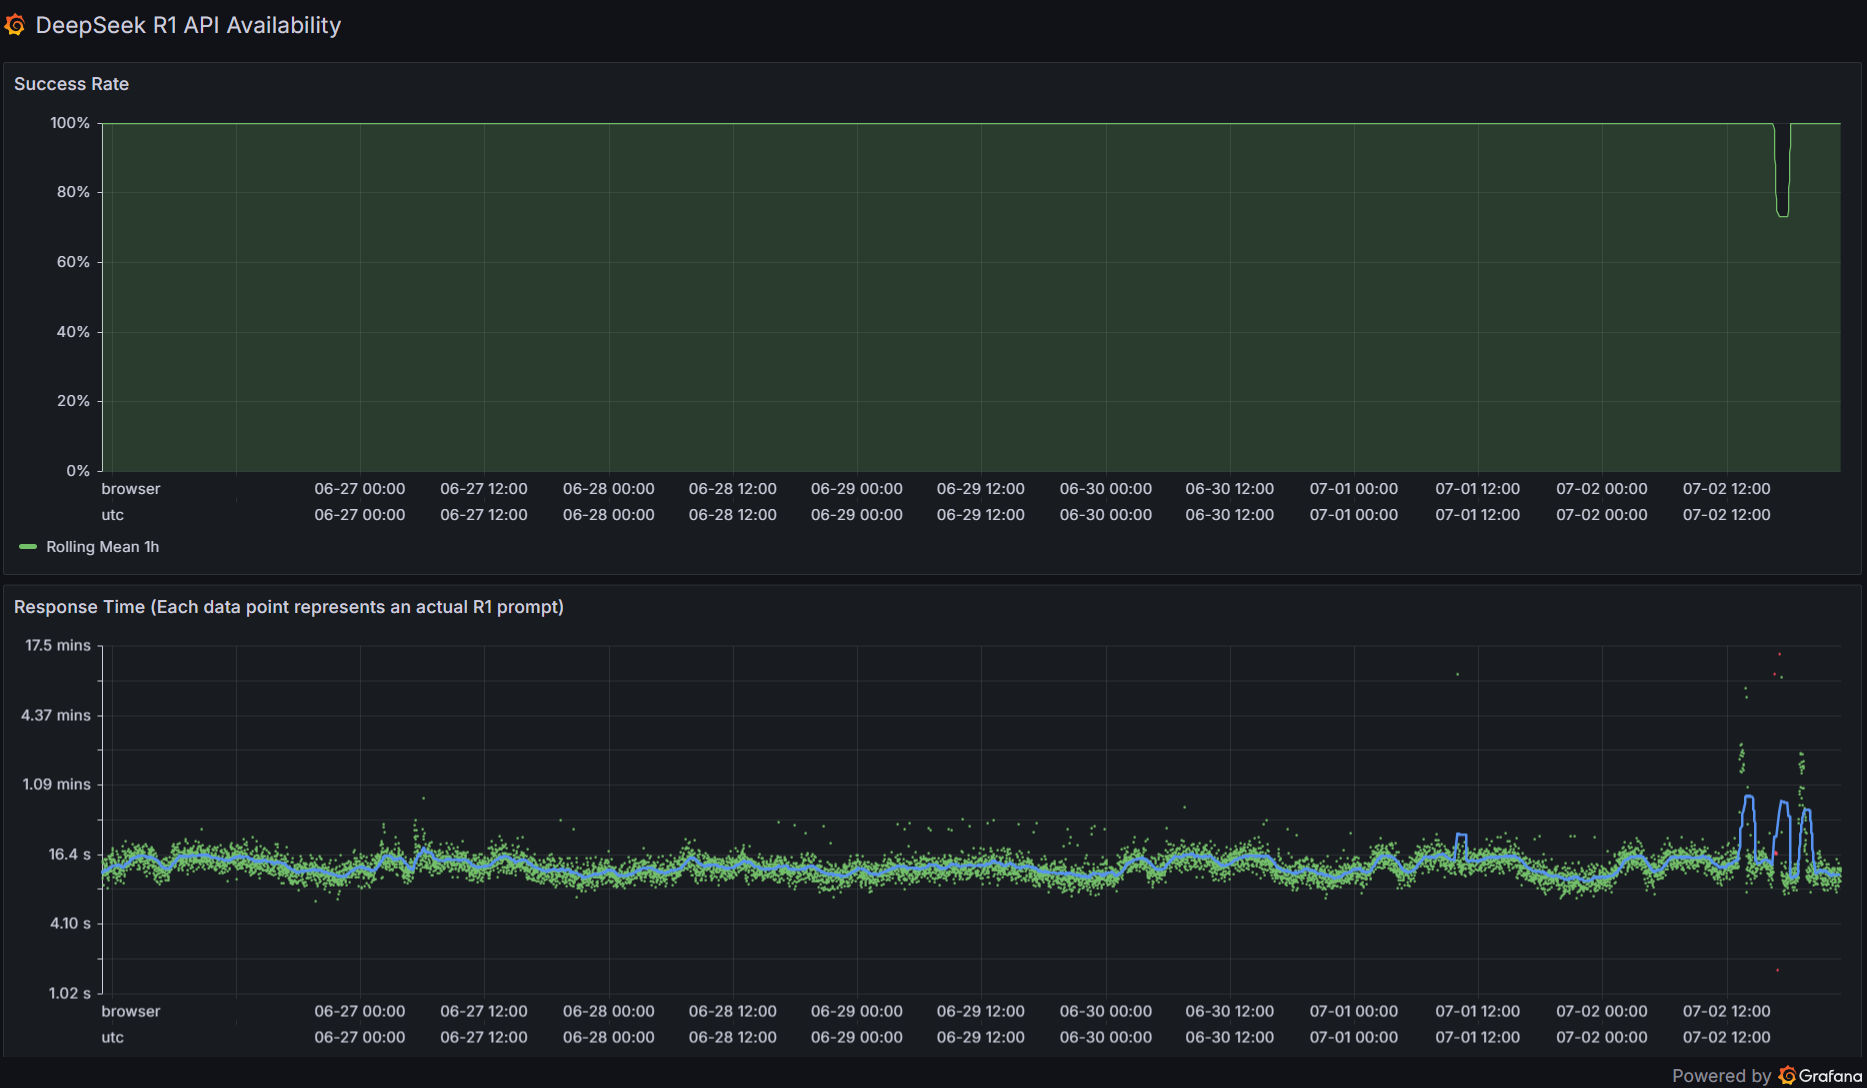Click the Grafana logo in the footer
Viewport: 1867px width, 1088px height.
pos(1788,1076)
